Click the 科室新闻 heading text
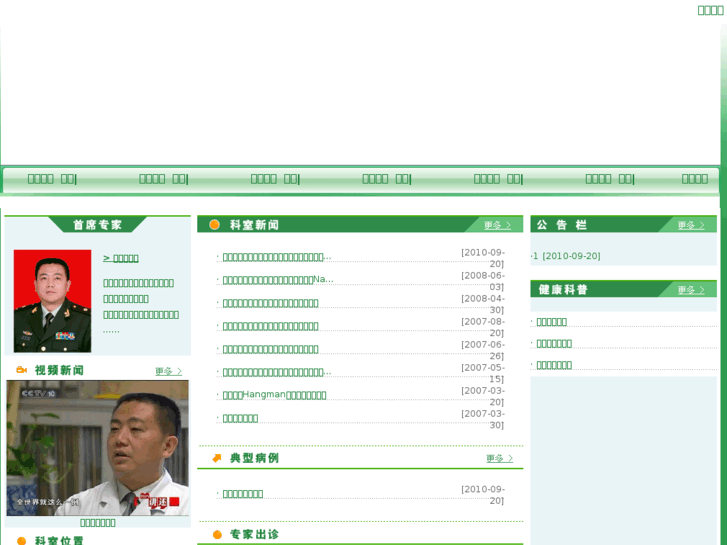The image size is (727, 545). coord(254,225)
